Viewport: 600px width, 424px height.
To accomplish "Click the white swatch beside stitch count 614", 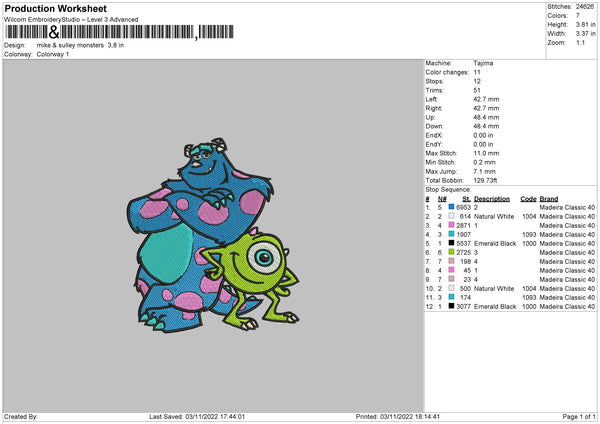I will (x=451, y=216).
